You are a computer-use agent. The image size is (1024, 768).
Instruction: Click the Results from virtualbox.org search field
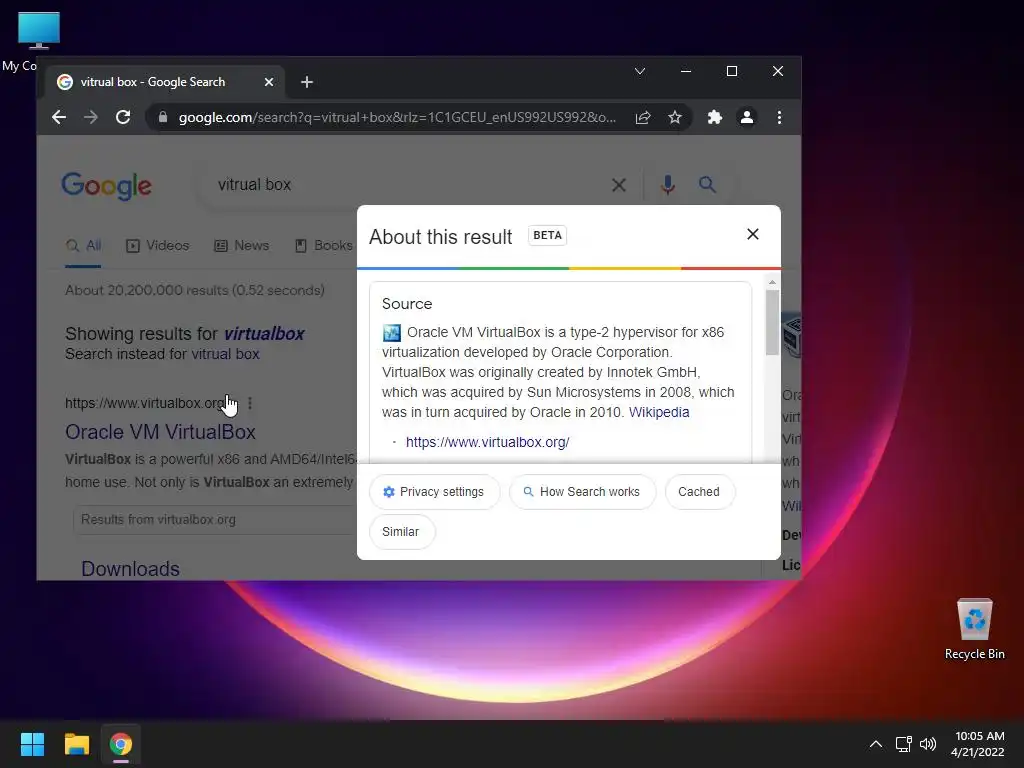click(216, 520)
